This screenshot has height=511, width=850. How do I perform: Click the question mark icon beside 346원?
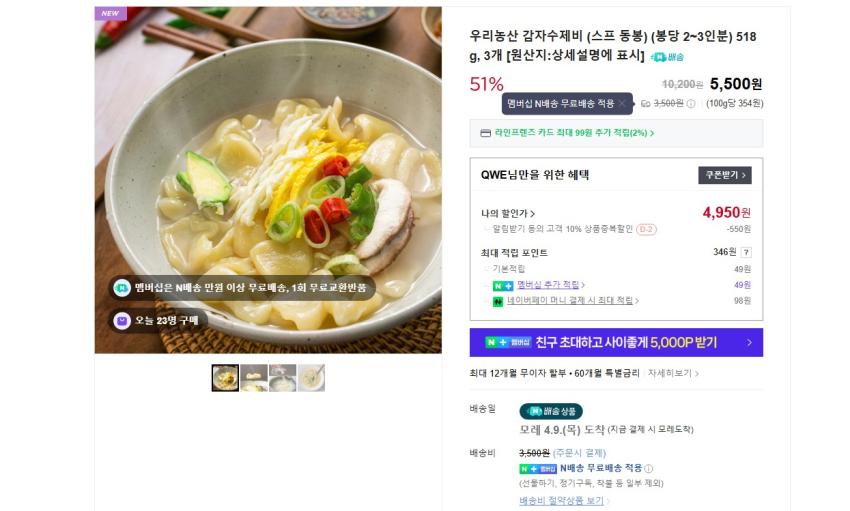pos(746,252)
